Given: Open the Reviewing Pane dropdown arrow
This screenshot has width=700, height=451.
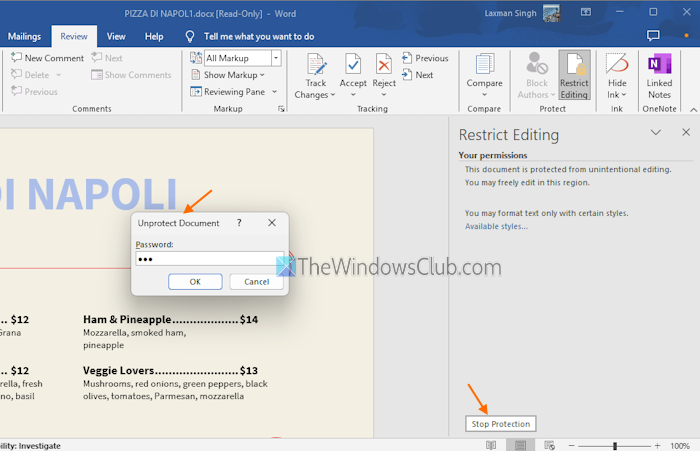Looking at the screenshot, I should point(275,92).
